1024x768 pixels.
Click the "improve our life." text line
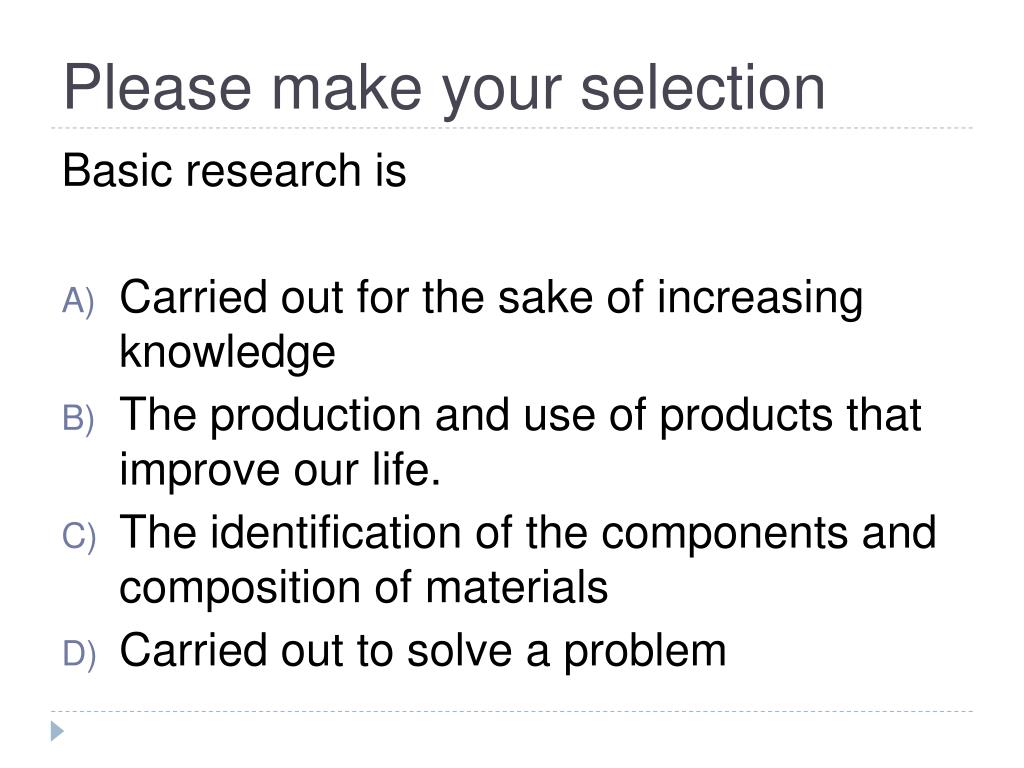point(280,470)
